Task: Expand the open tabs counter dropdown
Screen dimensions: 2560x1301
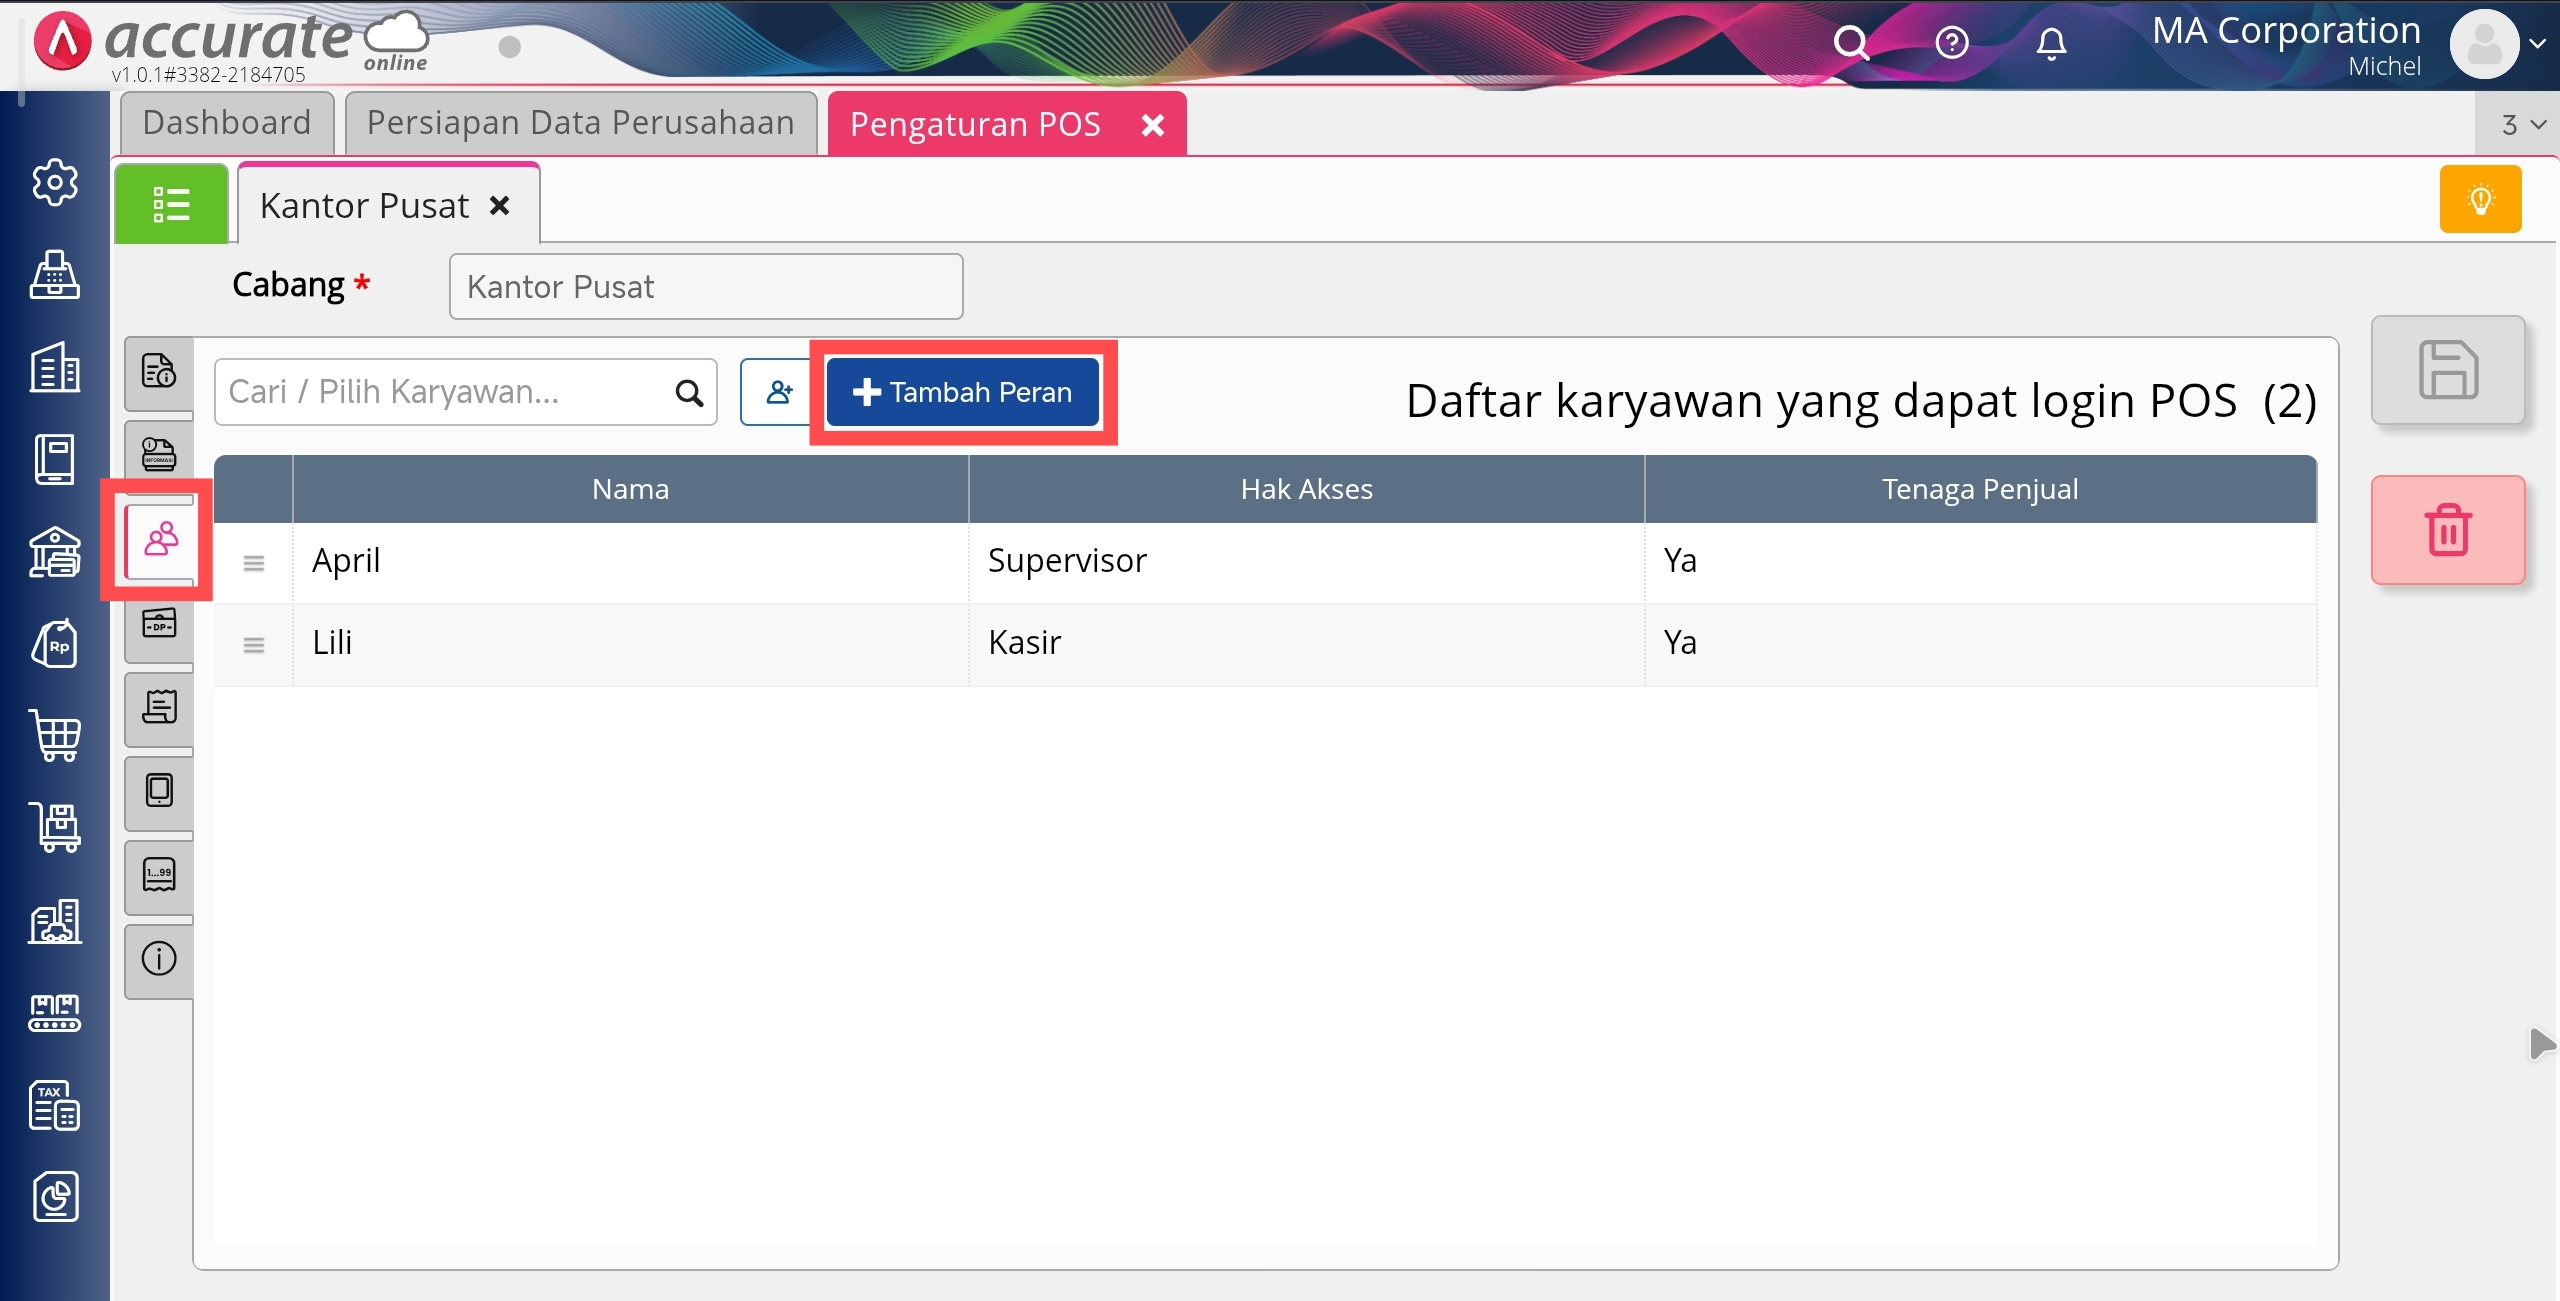Action: tap(2522, 125)
